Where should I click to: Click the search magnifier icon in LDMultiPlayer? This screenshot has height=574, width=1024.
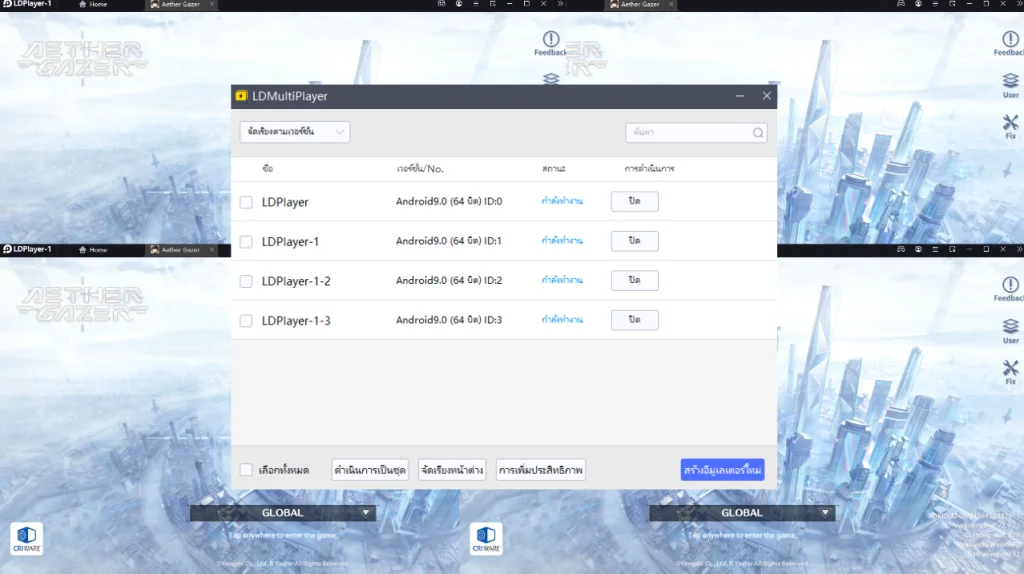point(758,133)
